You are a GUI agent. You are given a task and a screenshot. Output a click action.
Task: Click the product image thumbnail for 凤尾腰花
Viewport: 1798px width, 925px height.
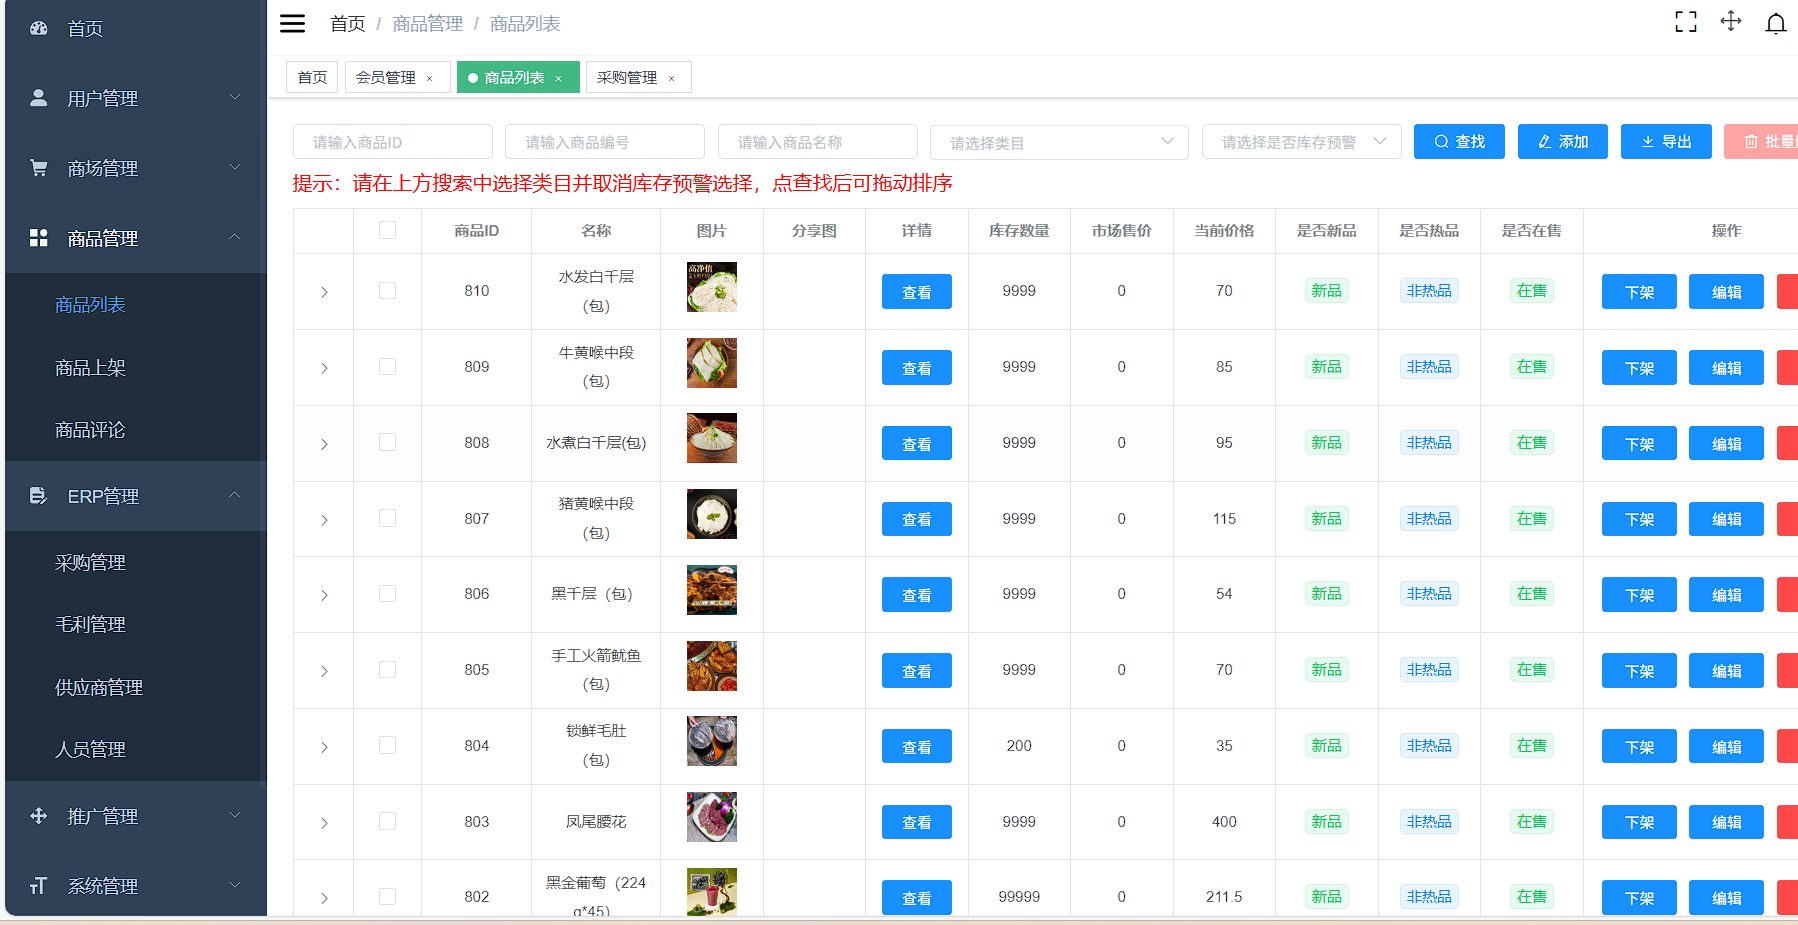pos(711,817)
